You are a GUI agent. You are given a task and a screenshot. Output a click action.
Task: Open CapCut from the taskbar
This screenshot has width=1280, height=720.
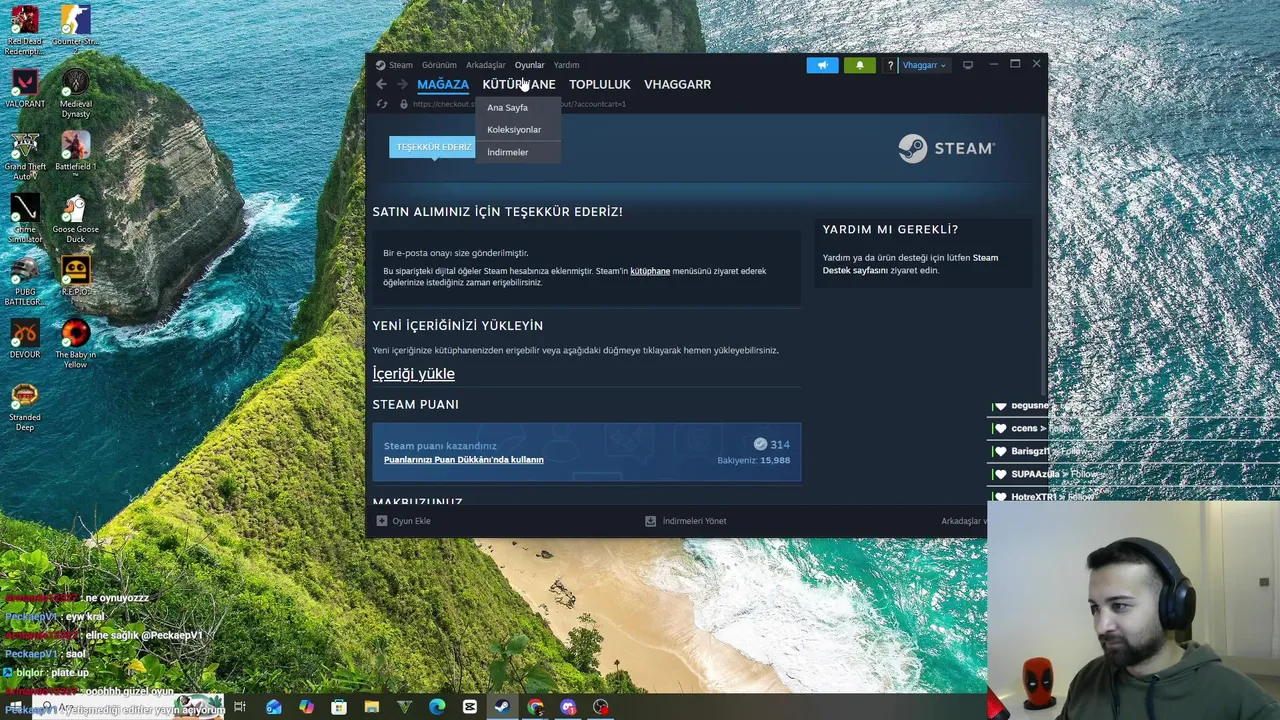point(470,707)
